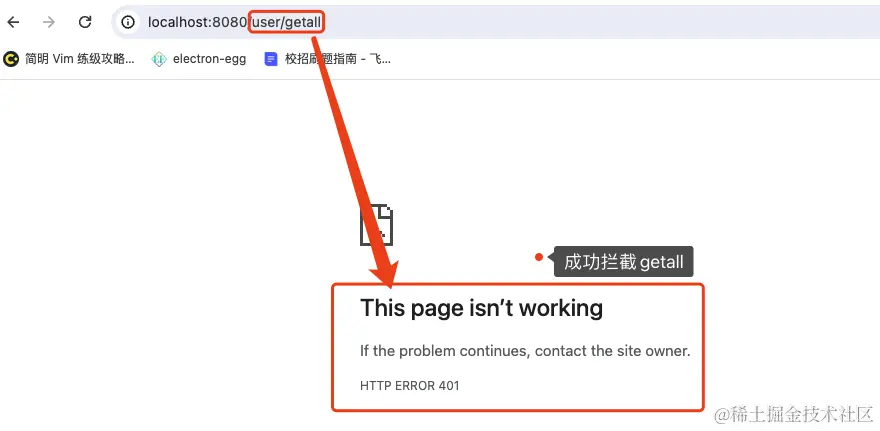Click the broken page document icon
The height and width of the screenshot is (431, 880).
pyautogui.click(x=376, y=224)
